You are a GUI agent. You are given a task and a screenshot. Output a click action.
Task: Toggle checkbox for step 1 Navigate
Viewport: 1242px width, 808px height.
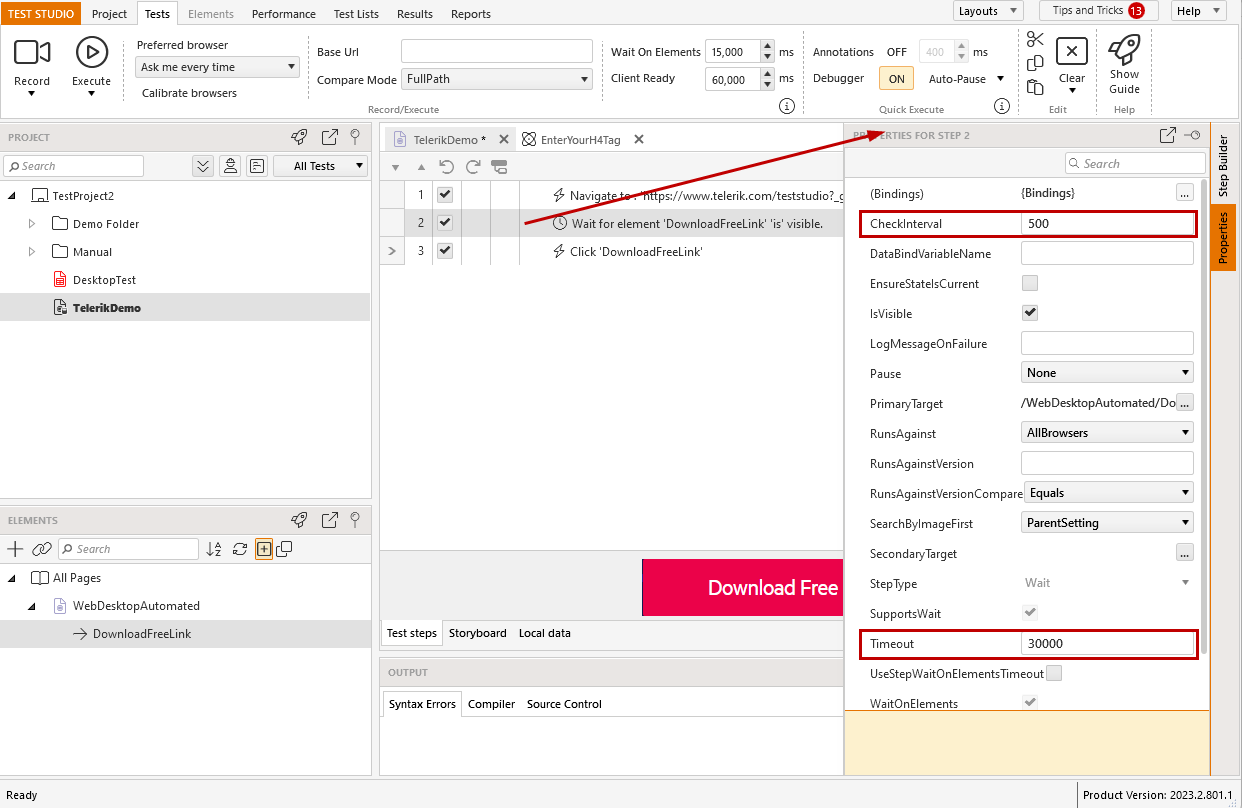[445, 195]
